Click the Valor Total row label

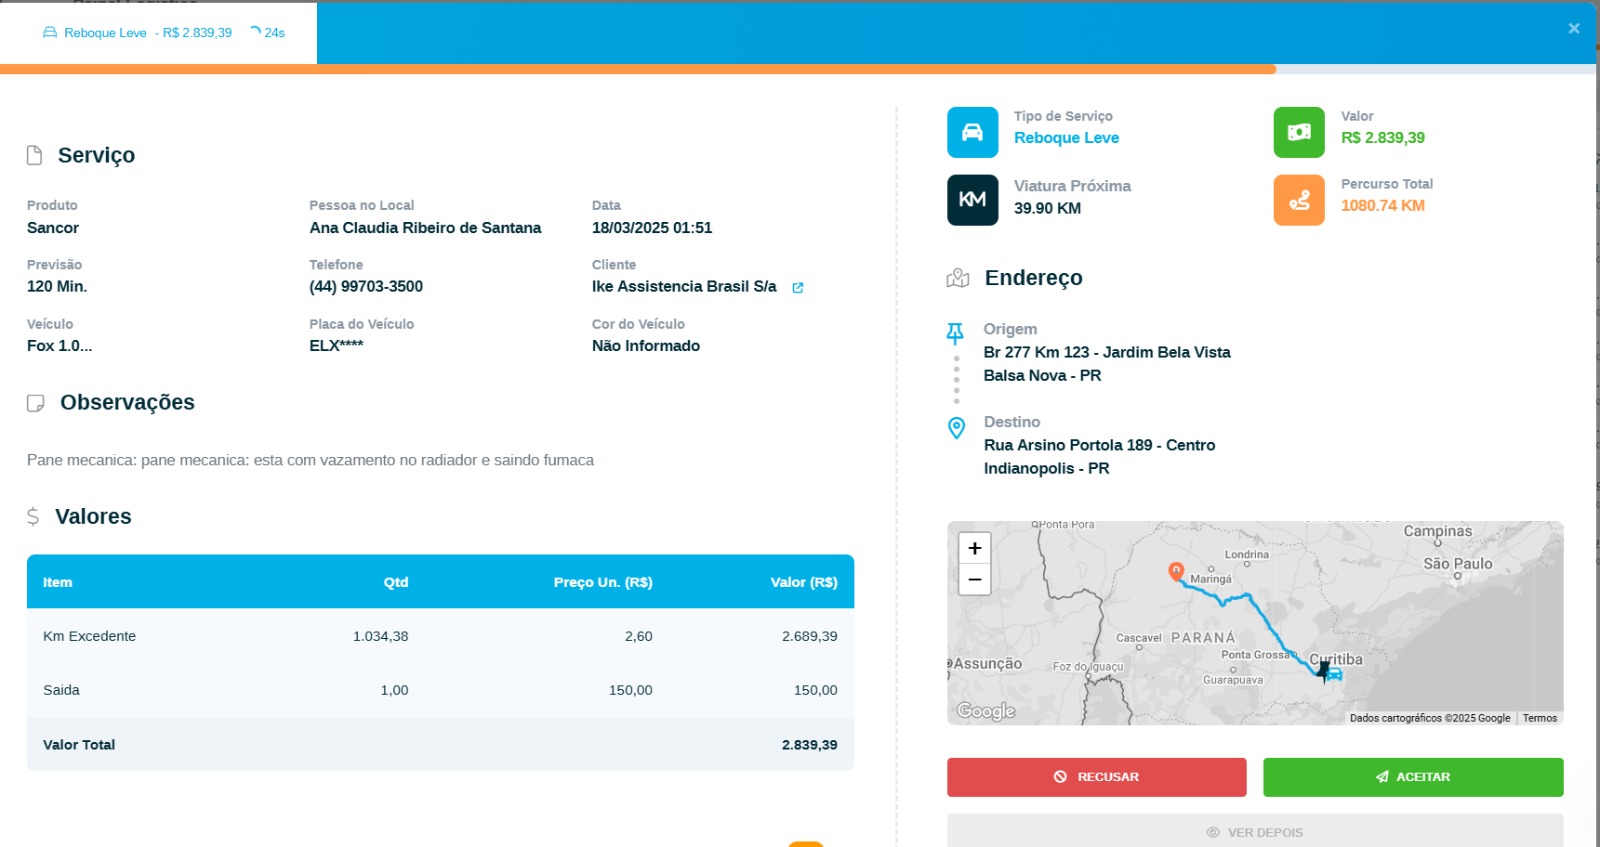coord(79,745)
